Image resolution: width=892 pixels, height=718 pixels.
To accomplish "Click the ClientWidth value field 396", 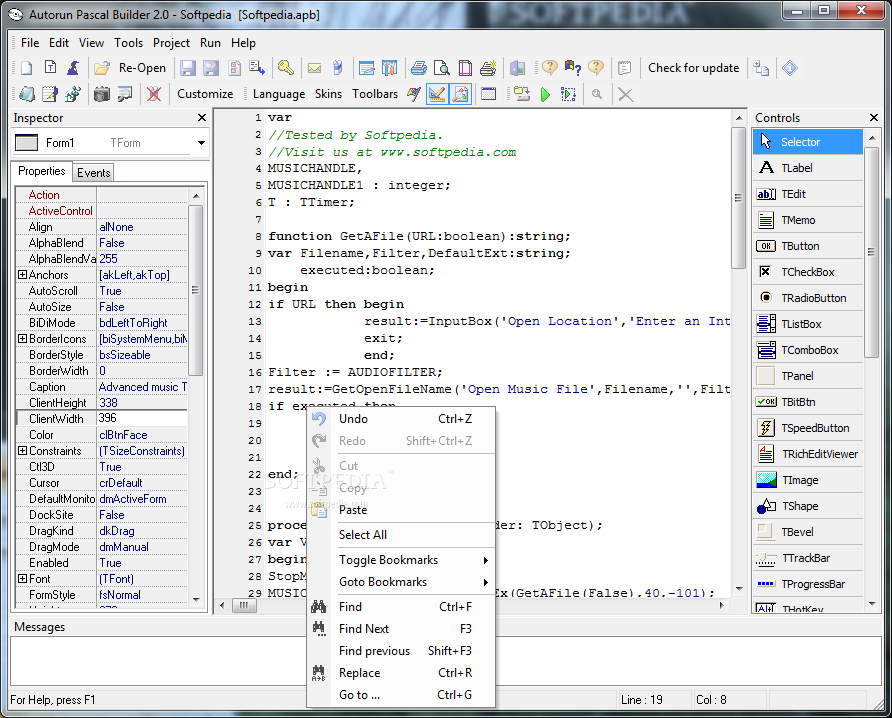I will [142, 418].
